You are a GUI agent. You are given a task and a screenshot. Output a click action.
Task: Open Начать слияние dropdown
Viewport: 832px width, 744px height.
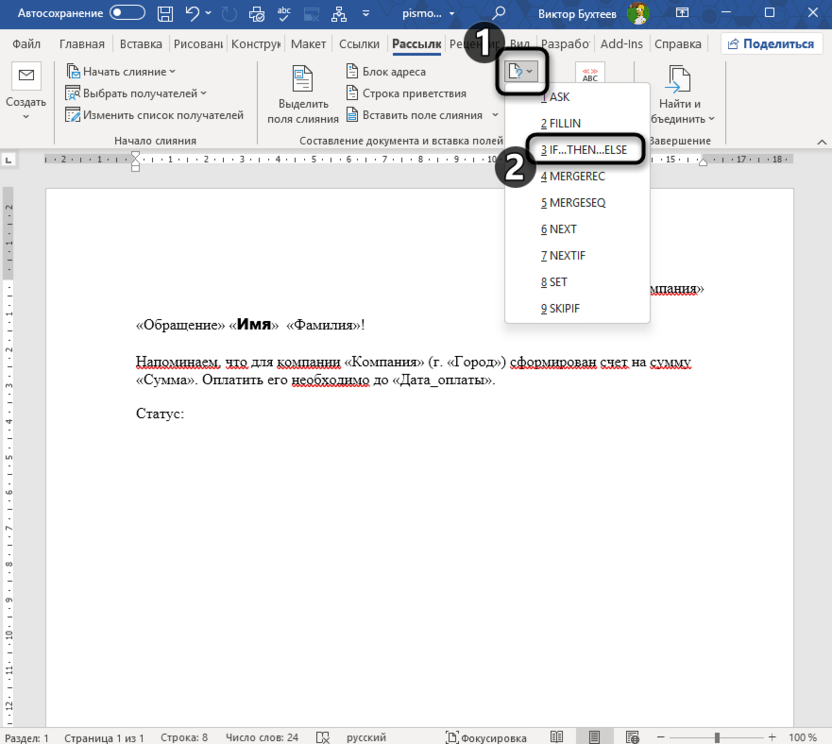click(121, 72)
